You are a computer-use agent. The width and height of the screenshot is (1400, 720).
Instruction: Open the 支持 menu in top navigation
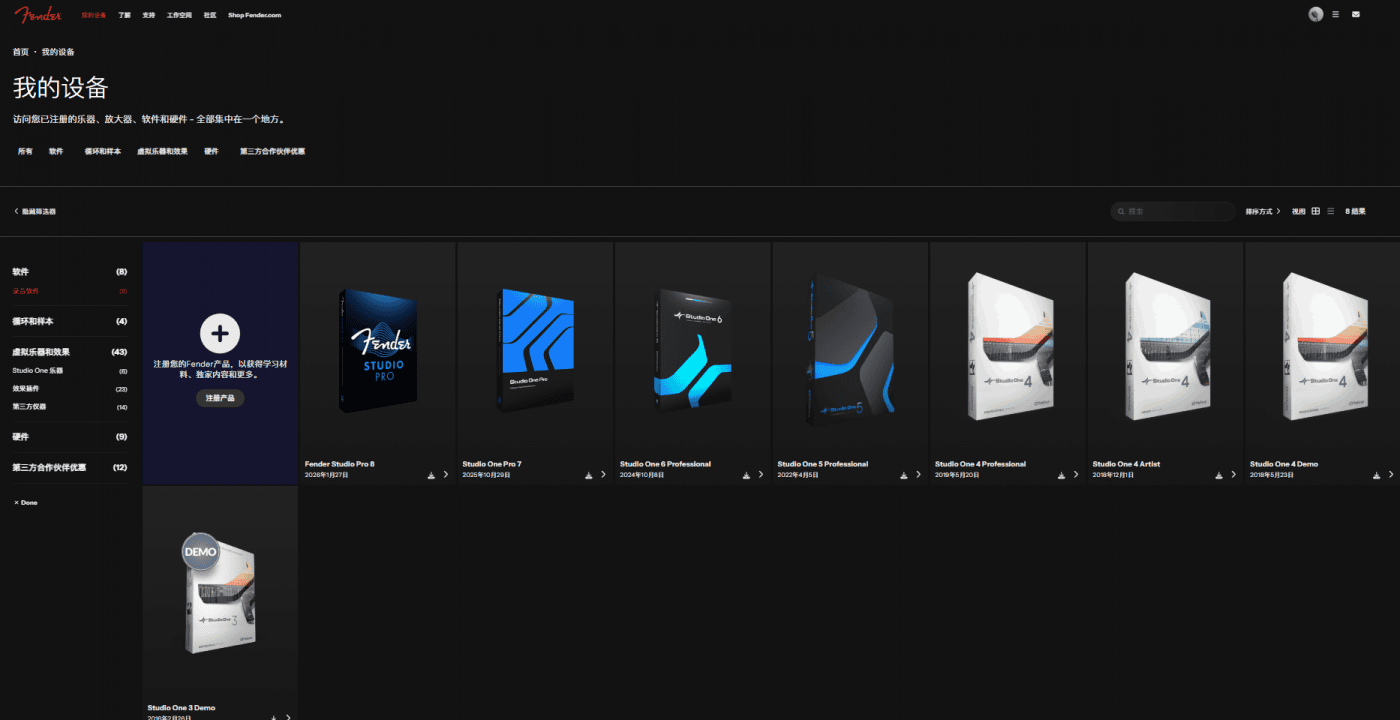[x=149, y=15]
